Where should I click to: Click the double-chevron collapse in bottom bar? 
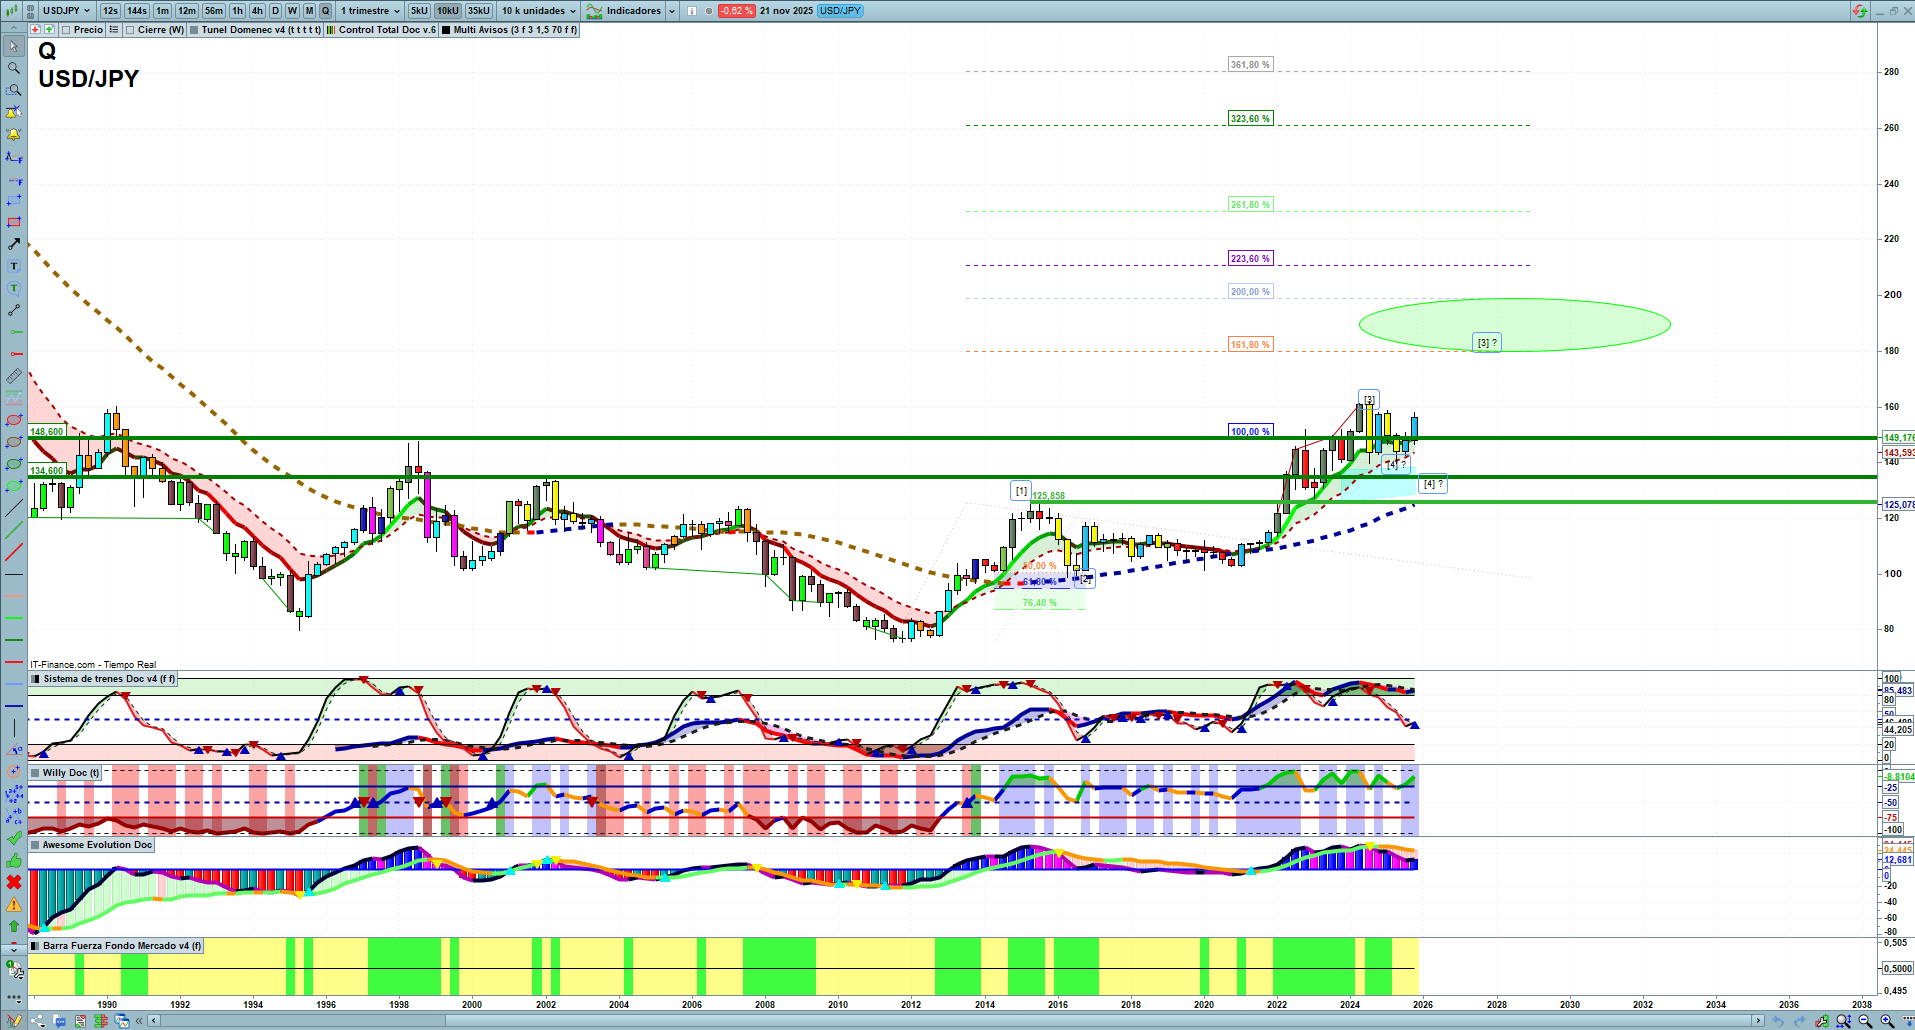pyautogui.click(x=140, y=1021)
